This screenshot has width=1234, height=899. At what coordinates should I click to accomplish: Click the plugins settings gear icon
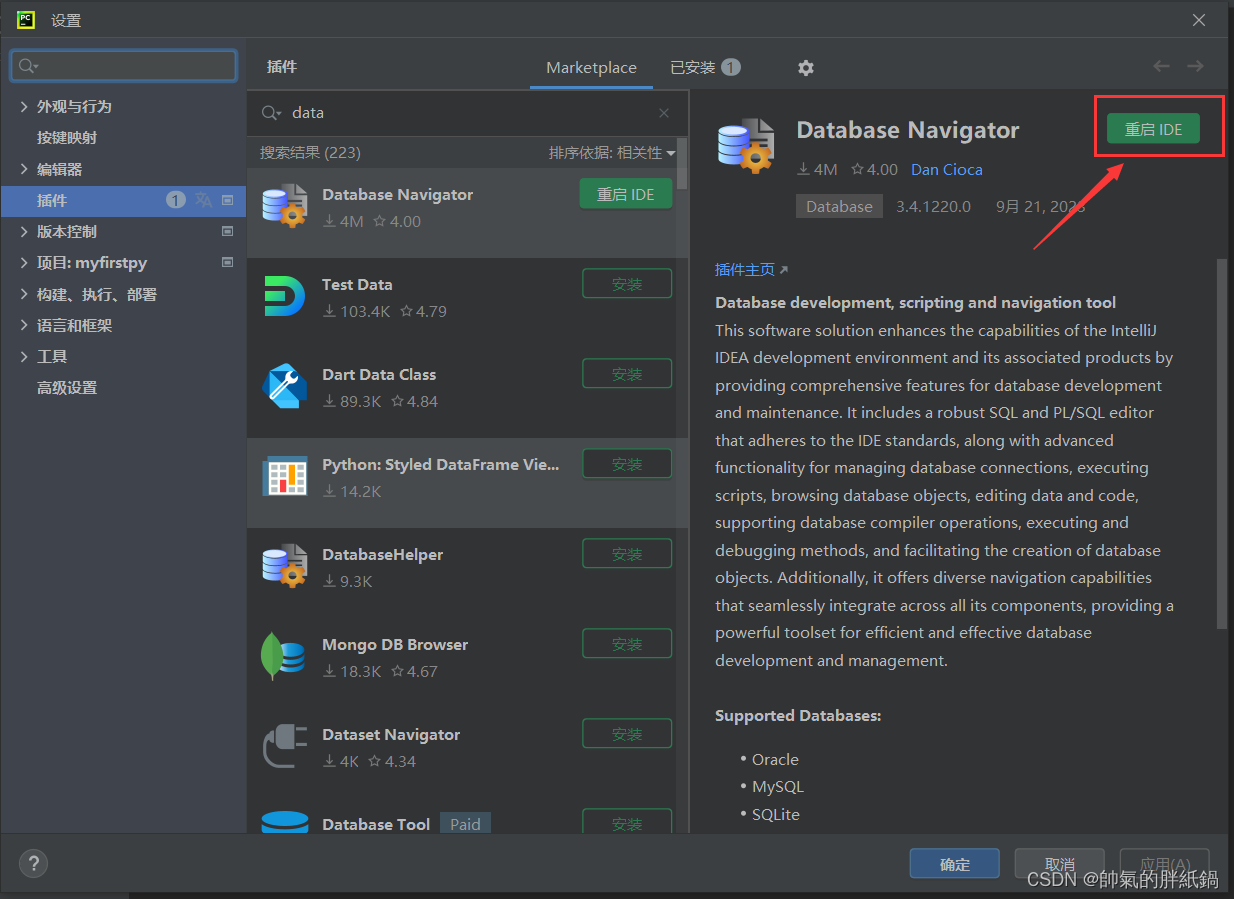[806, 68]
